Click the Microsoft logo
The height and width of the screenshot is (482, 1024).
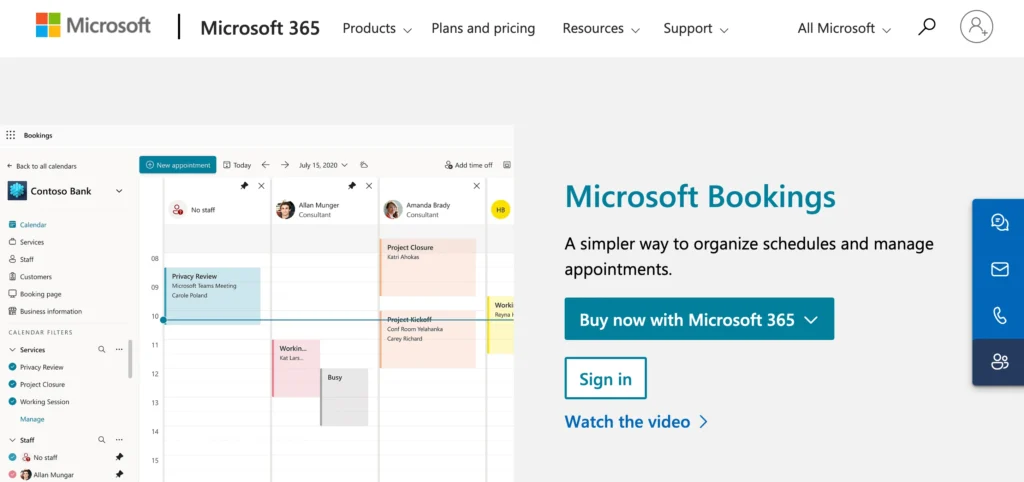point(93,26)
